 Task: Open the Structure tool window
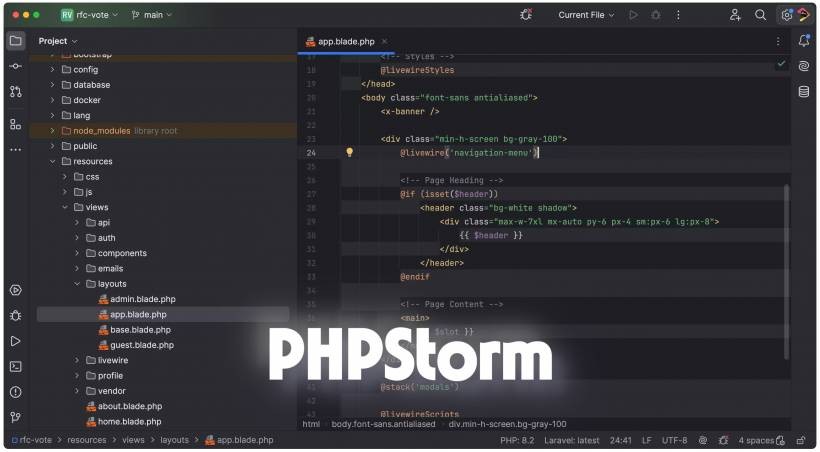coord(16,124)
